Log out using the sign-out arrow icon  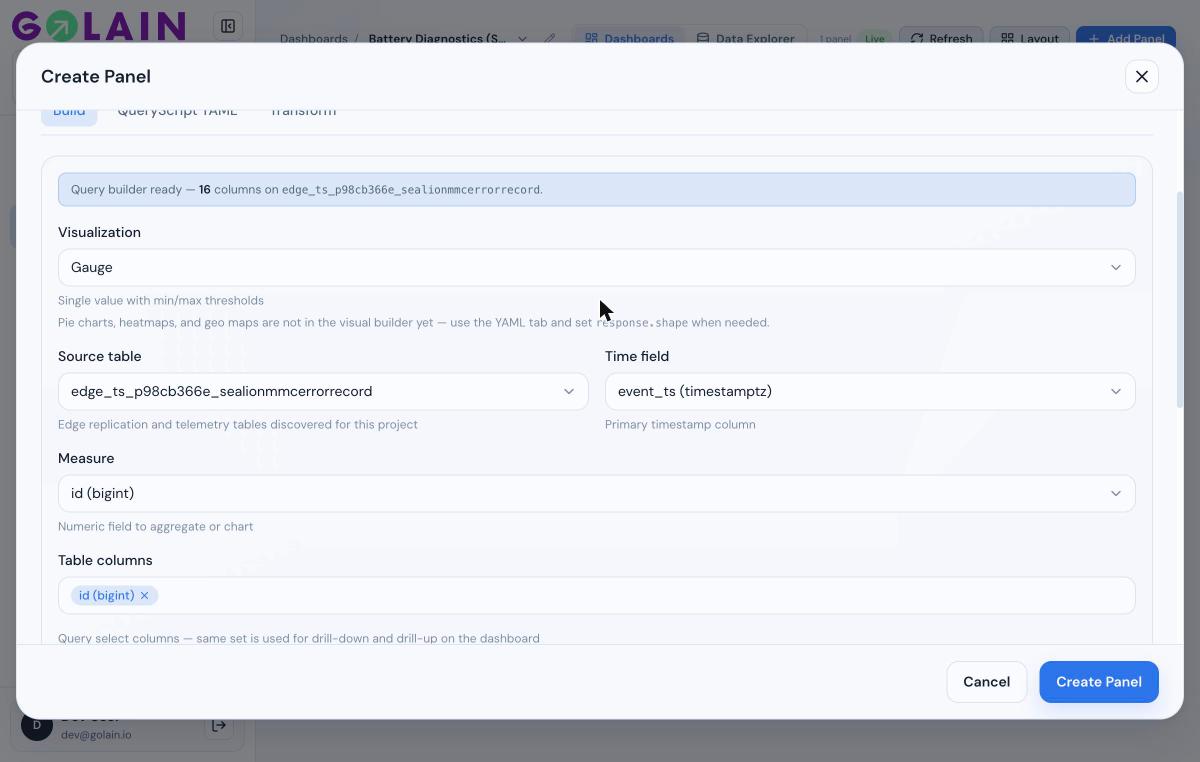[x=220, y=726]
